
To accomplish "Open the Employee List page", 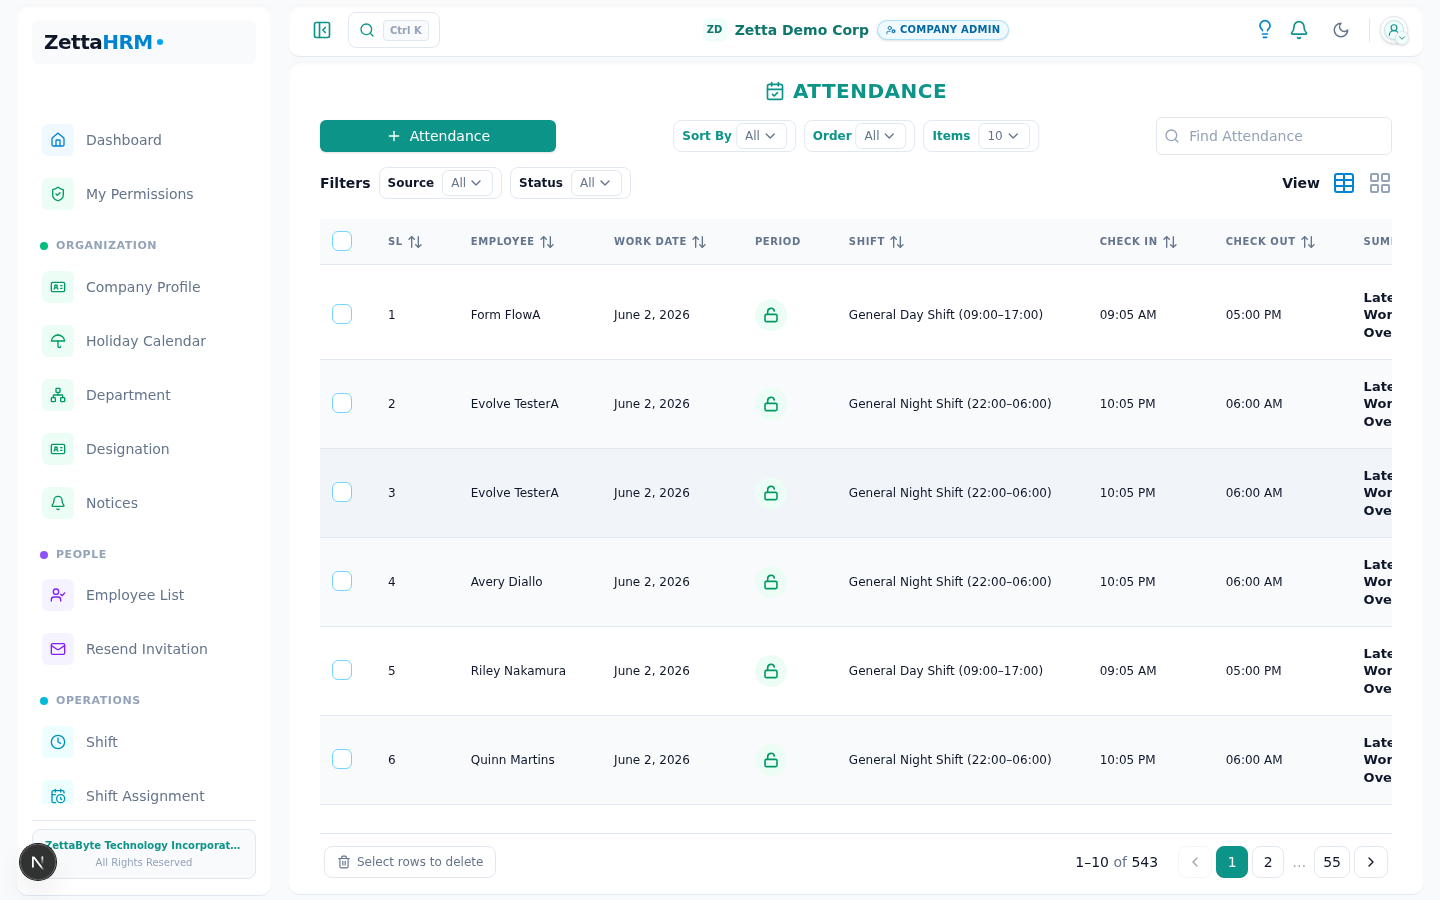I will tap(144, 595).
